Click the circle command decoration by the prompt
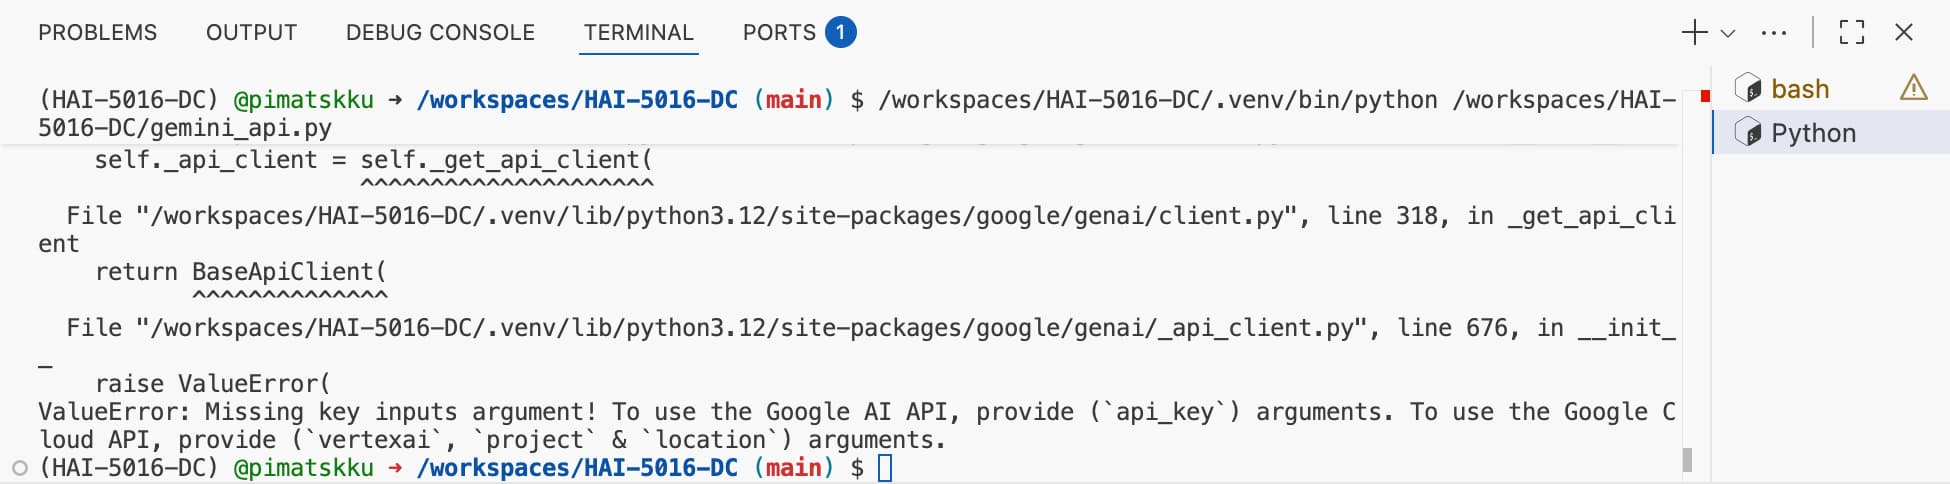 click(x=19, y=468)
